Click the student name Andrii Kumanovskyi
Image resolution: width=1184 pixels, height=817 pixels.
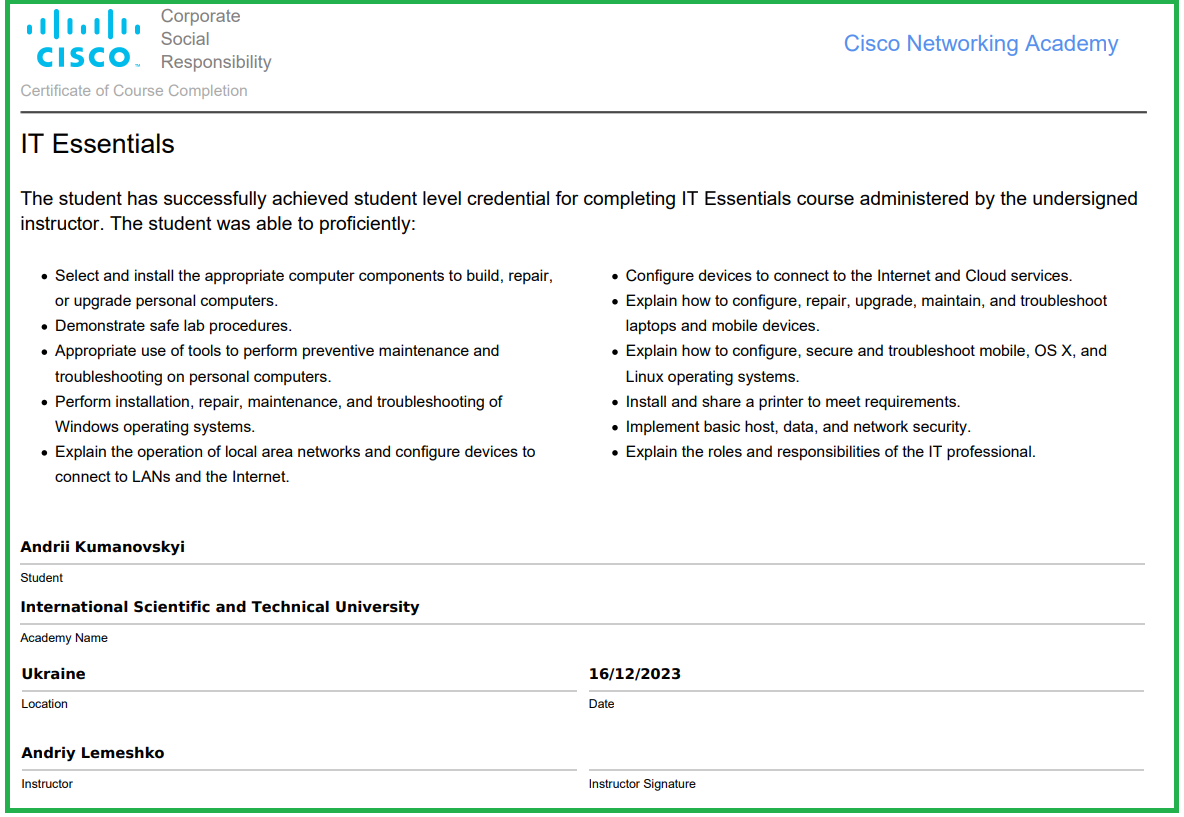pos(103,547)
